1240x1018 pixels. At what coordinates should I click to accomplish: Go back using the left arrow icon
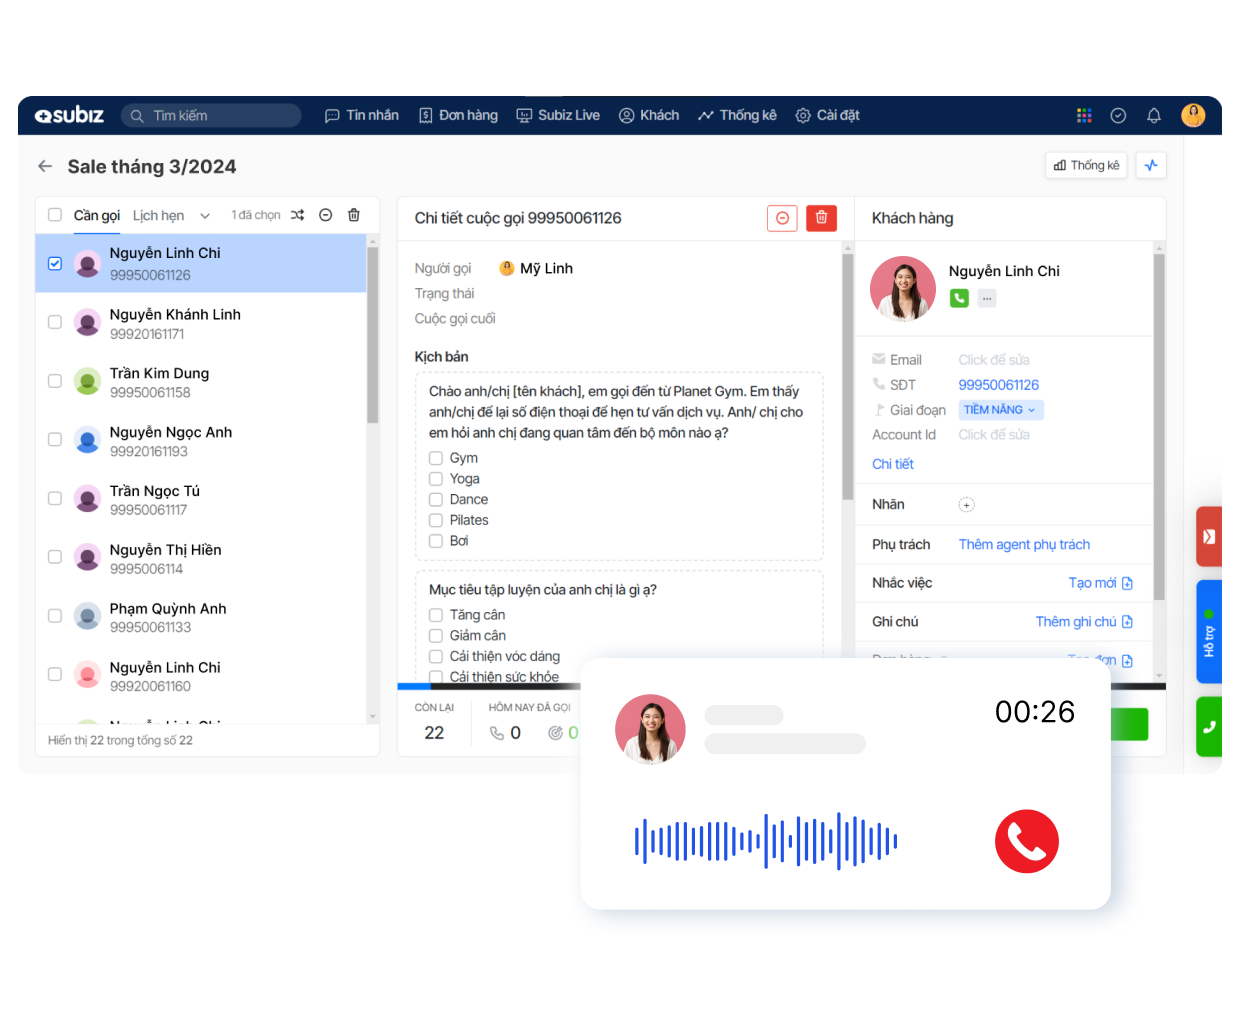click(45, 167)
